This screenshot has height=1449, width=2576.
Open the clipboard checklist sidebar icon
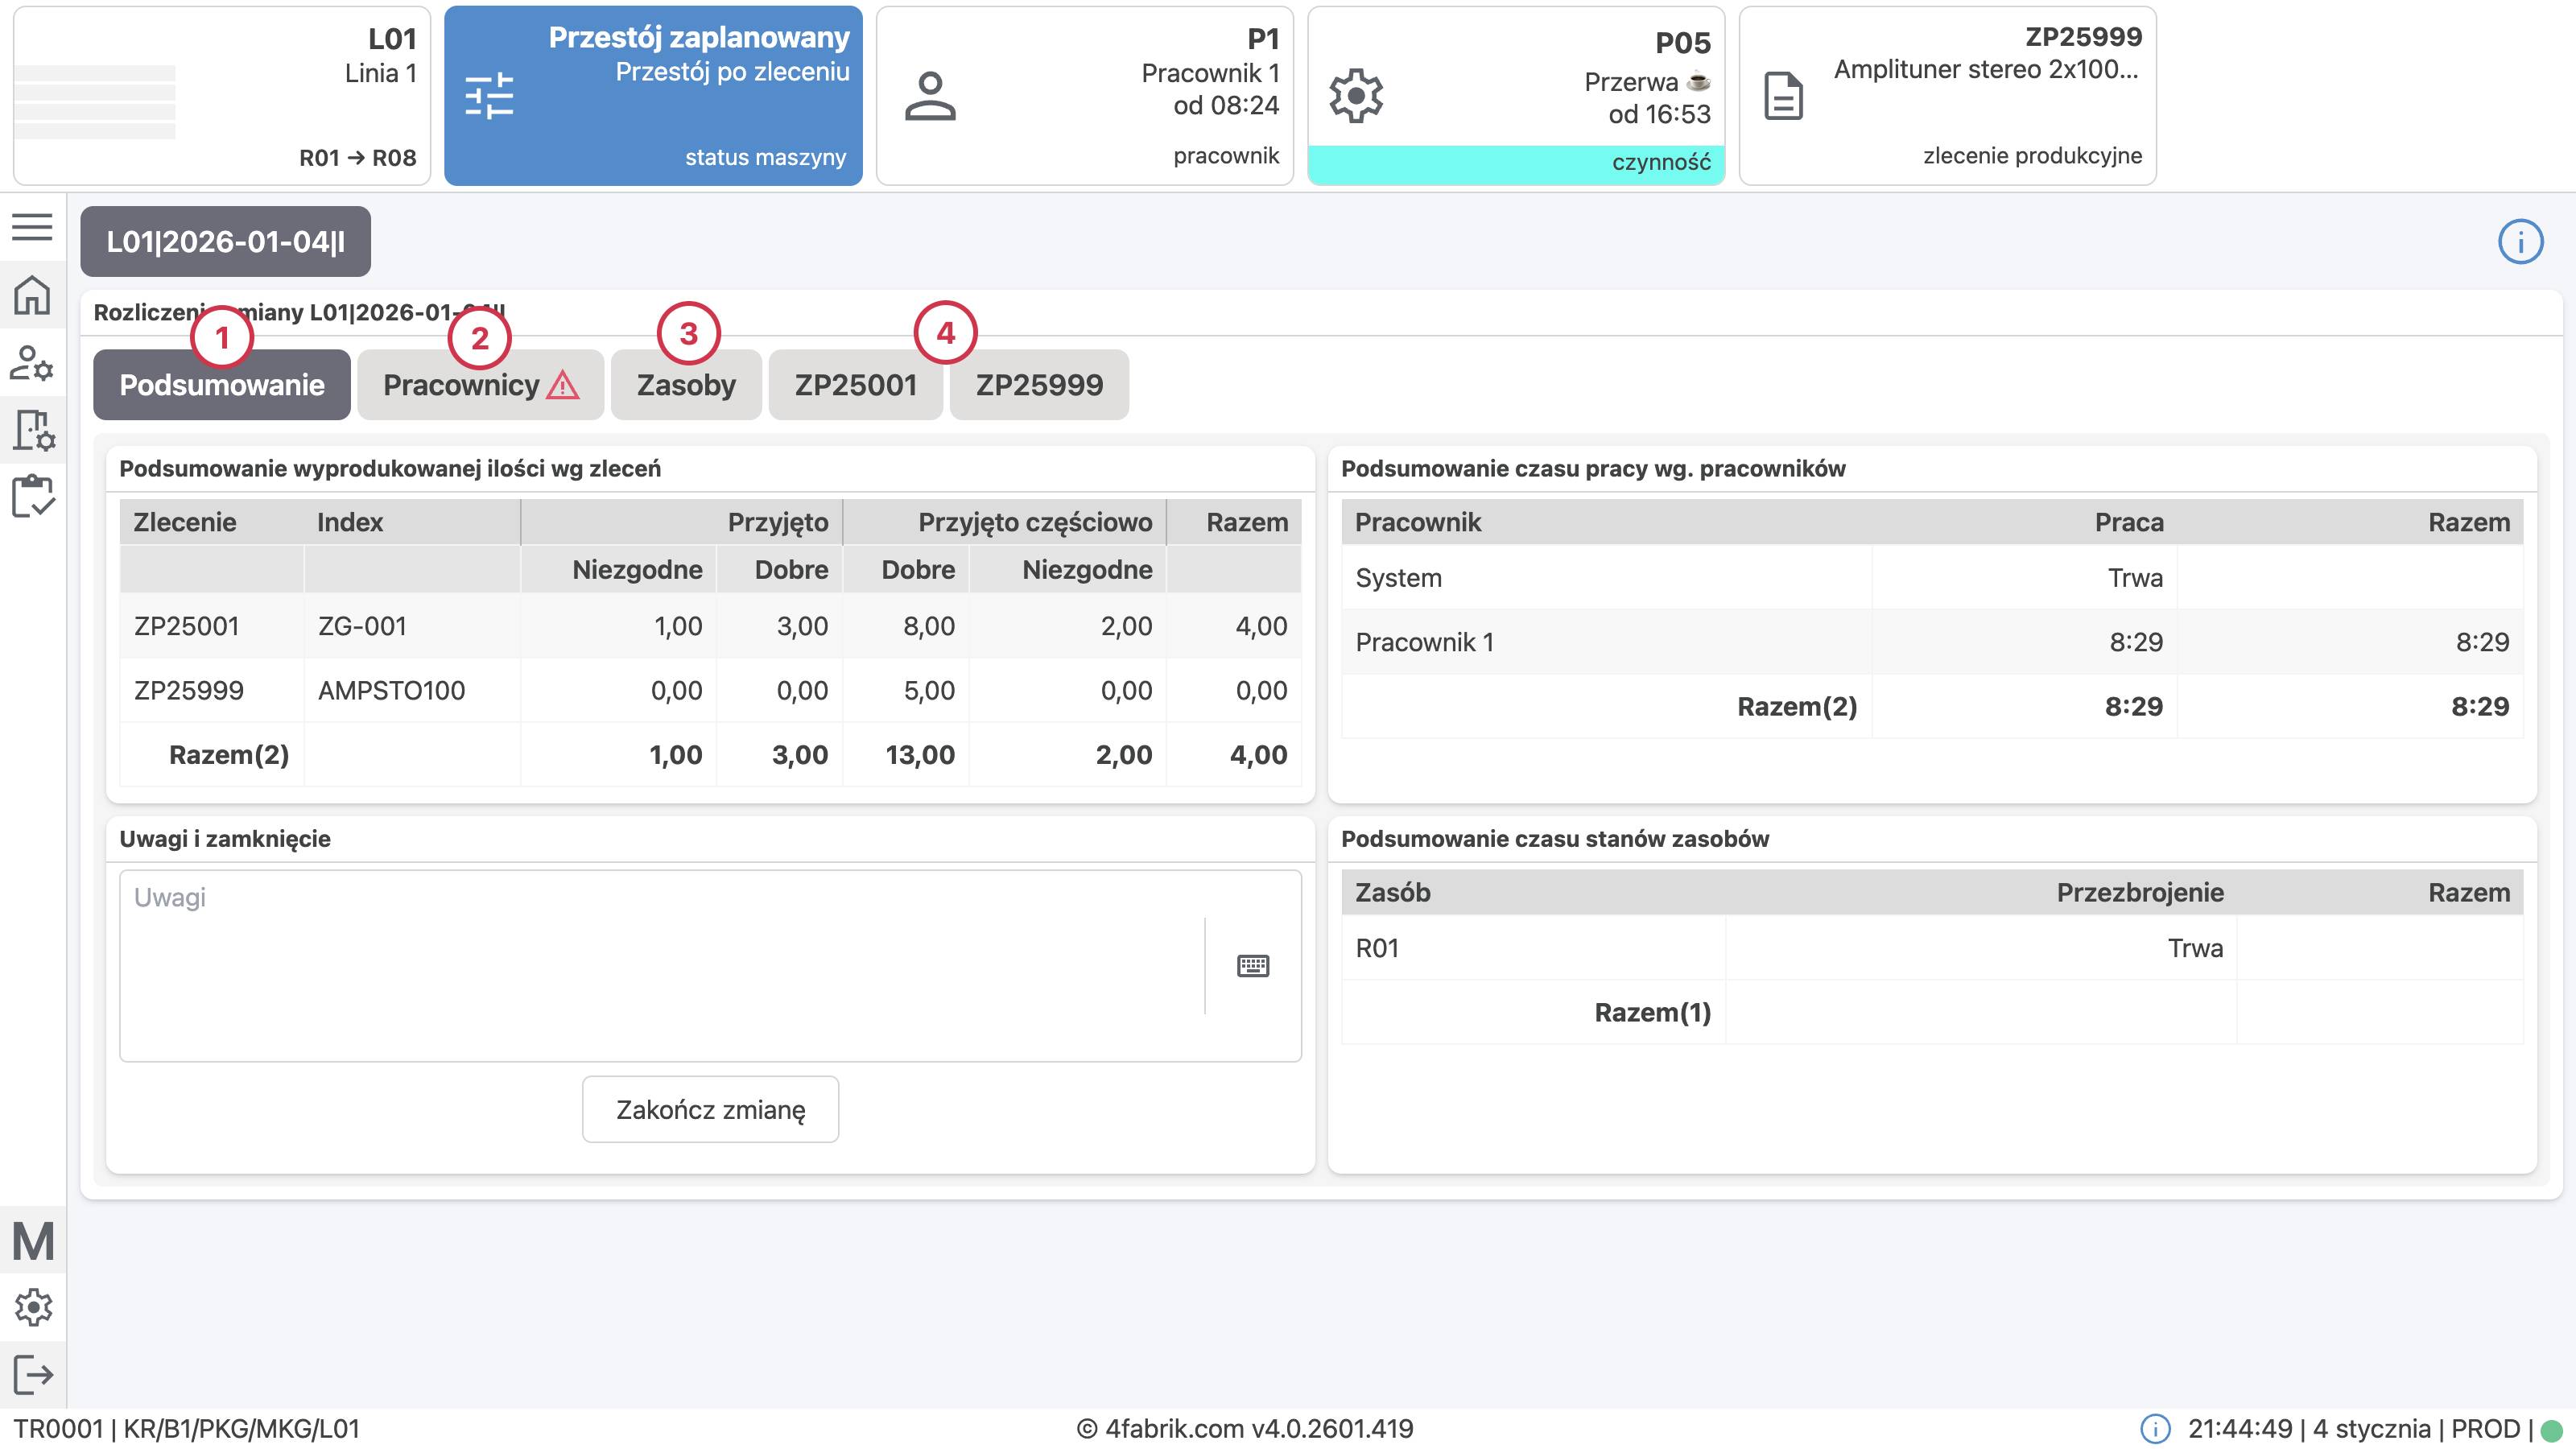32,496
